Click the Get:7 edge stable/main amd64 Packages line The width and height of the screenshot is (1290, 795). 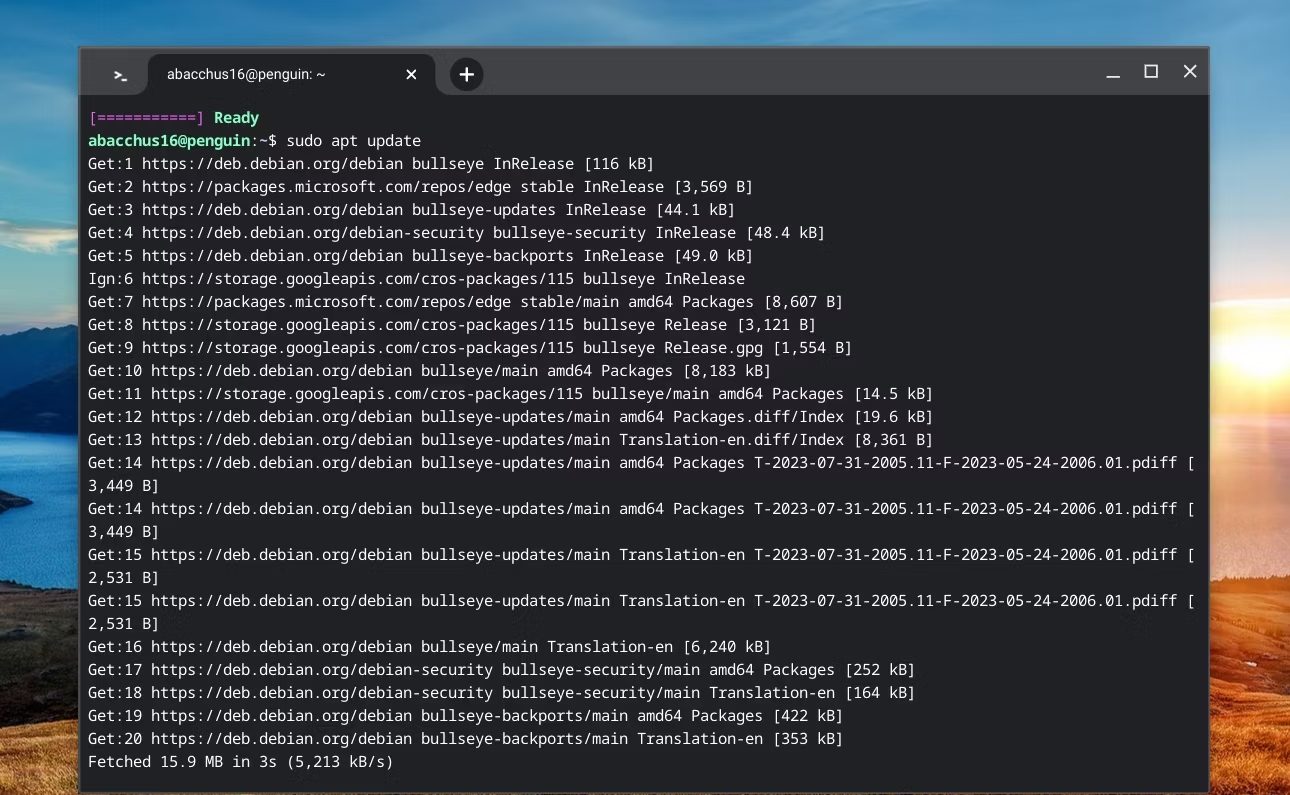point(465,302)
